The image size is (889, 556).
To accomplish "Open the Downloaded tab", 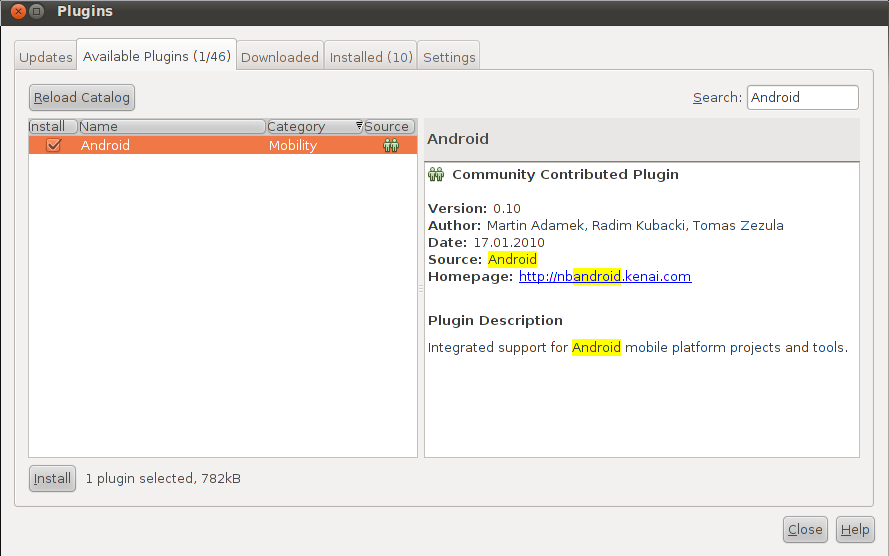I will click(280, 57).
